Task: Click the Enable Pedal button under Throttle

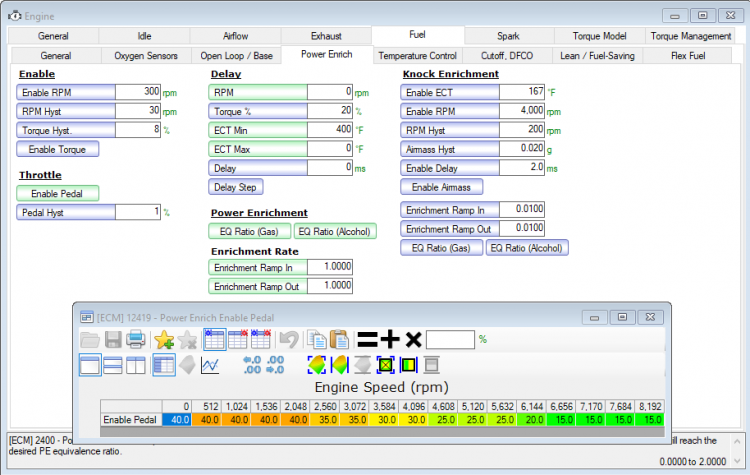Action: coord(57,194)
